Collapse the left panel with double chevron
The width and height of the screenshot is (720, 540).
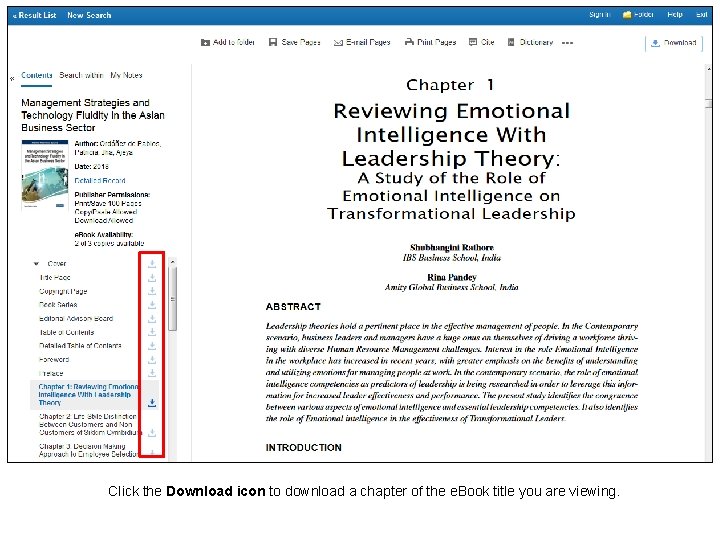[x=12, y=79]
